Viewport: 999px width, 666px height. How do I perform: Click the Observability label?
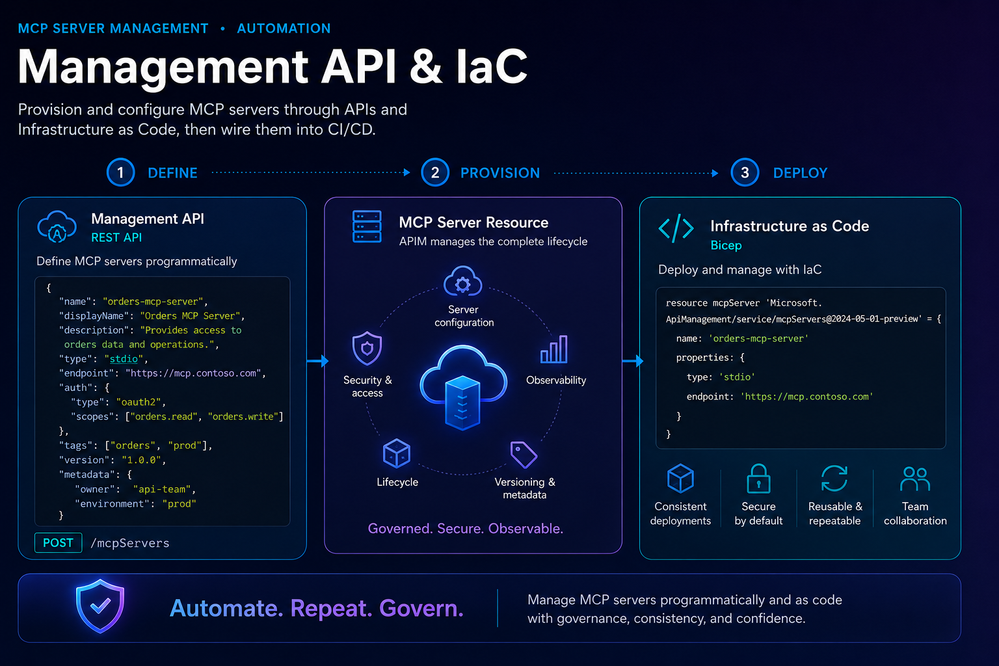tap(556, 380)
